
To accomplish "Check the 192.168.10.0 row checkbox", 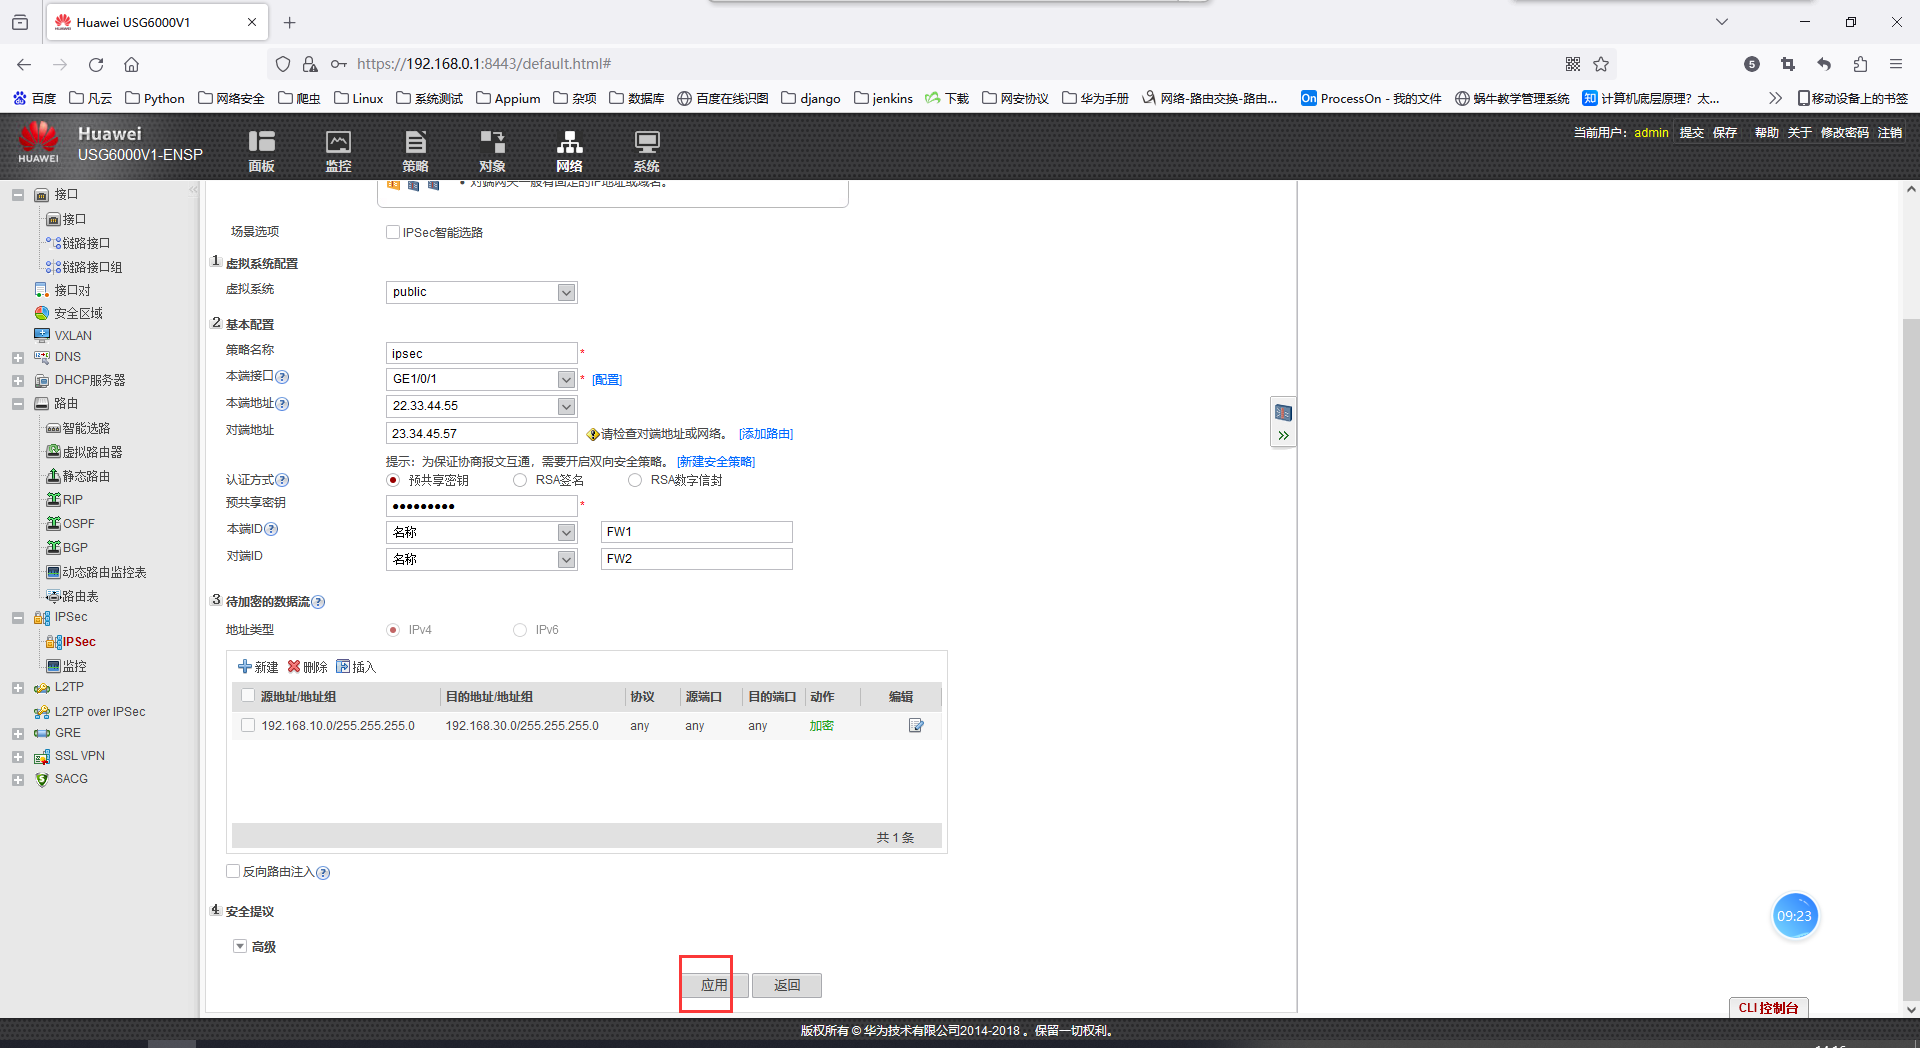I will (x=248, y=725).
